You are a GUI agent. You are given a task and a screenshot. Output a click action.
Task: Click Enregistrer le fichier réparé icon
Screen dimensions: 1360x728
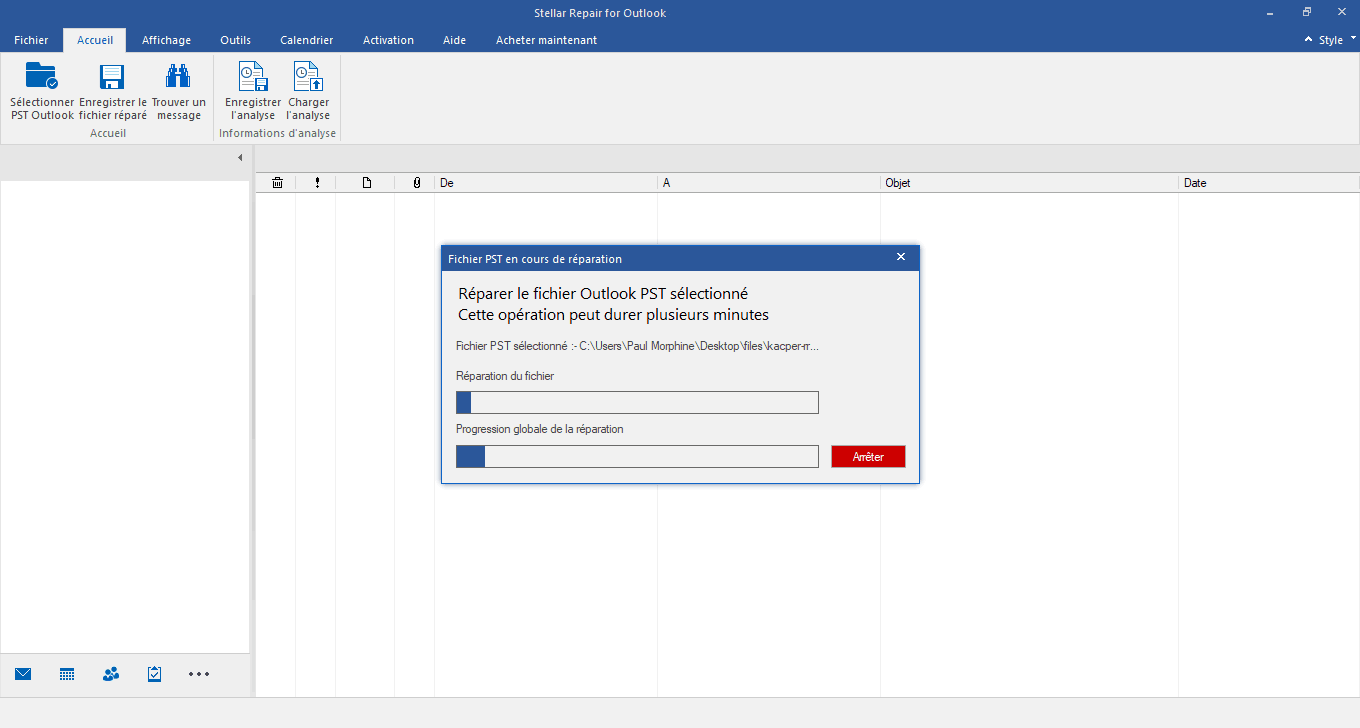pos(112,78)
